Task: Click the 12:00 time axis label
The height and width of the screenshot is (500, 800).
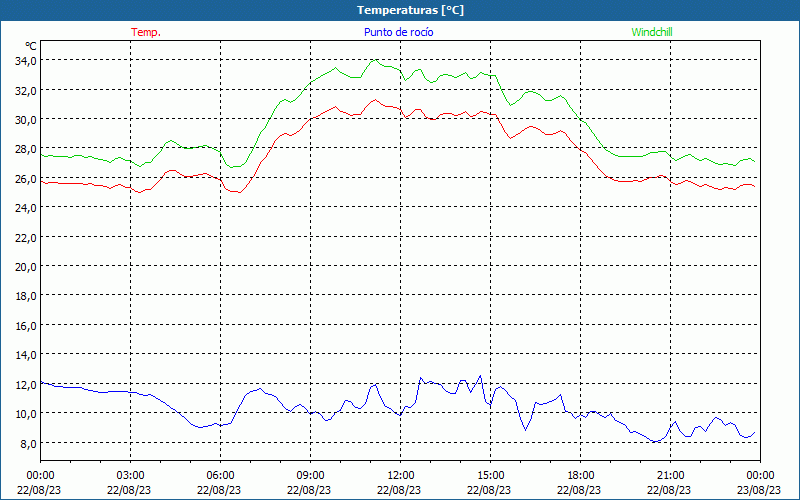Action: point(401,476)
